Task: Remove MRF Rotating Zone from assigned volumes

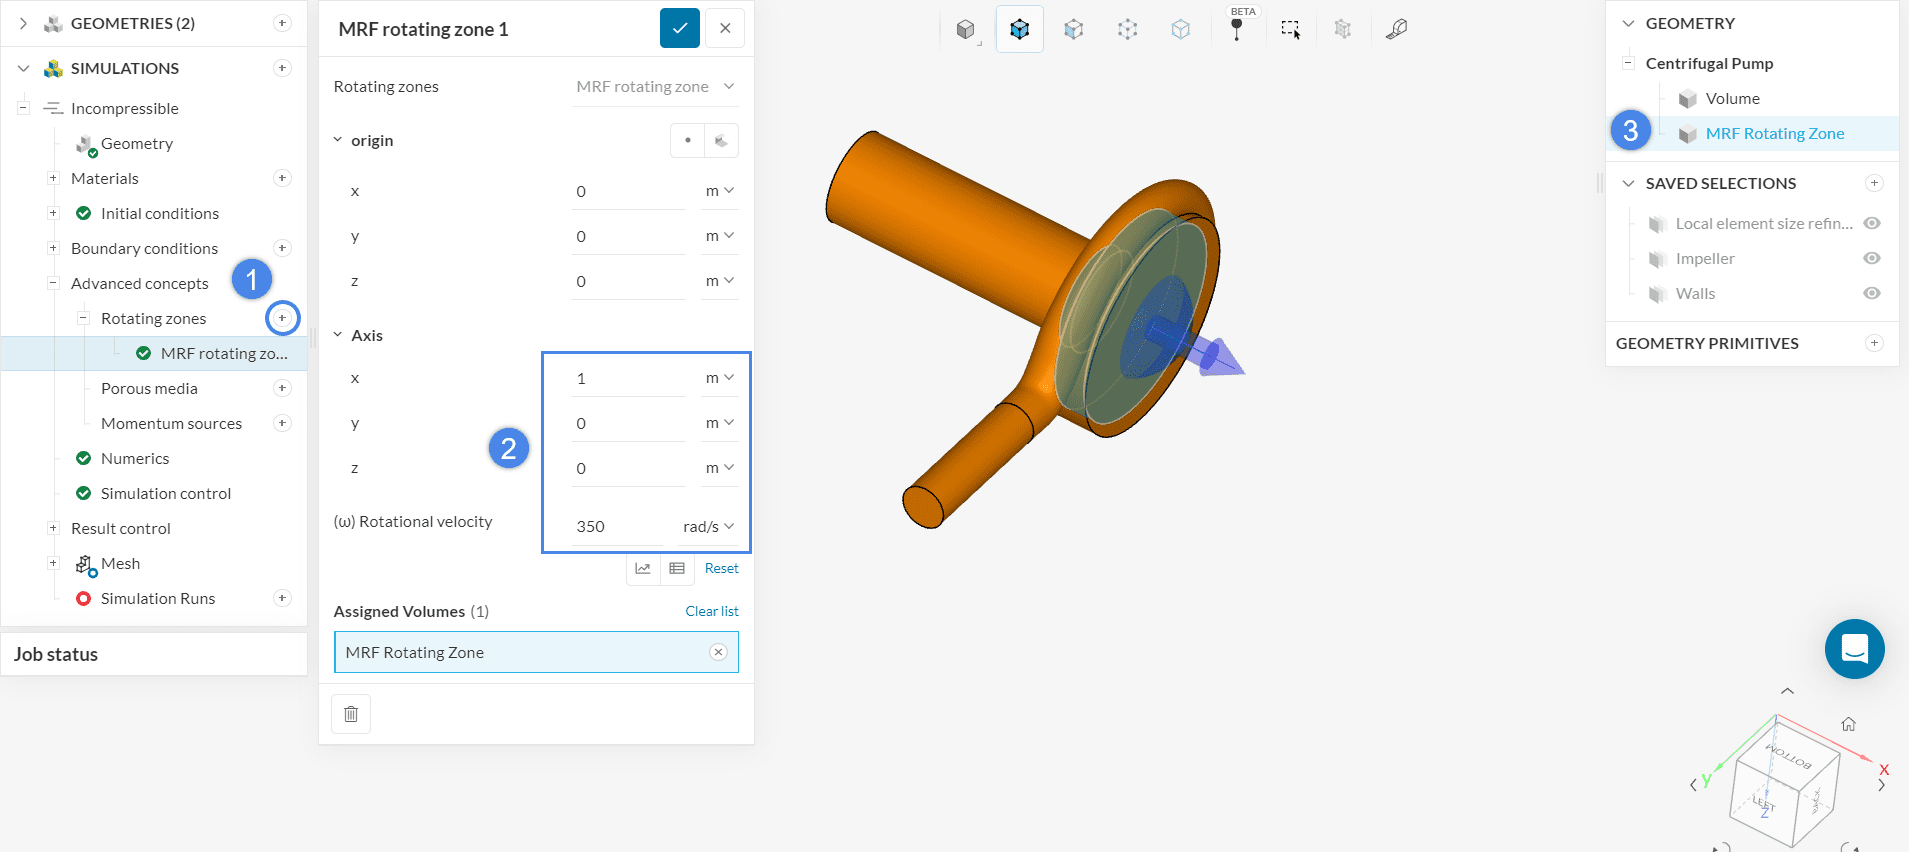Action: pyautogui.click(x=718, y=652)
